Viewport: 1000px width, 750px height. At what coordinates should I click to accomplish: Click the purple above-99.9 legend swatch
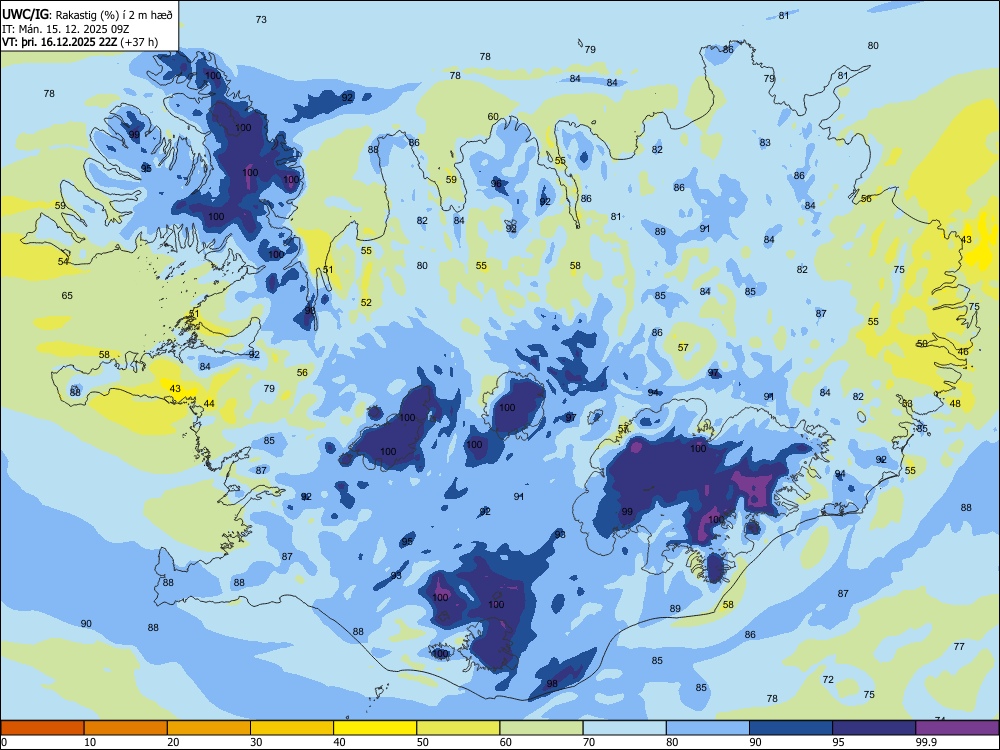click(x=957, y=728)
